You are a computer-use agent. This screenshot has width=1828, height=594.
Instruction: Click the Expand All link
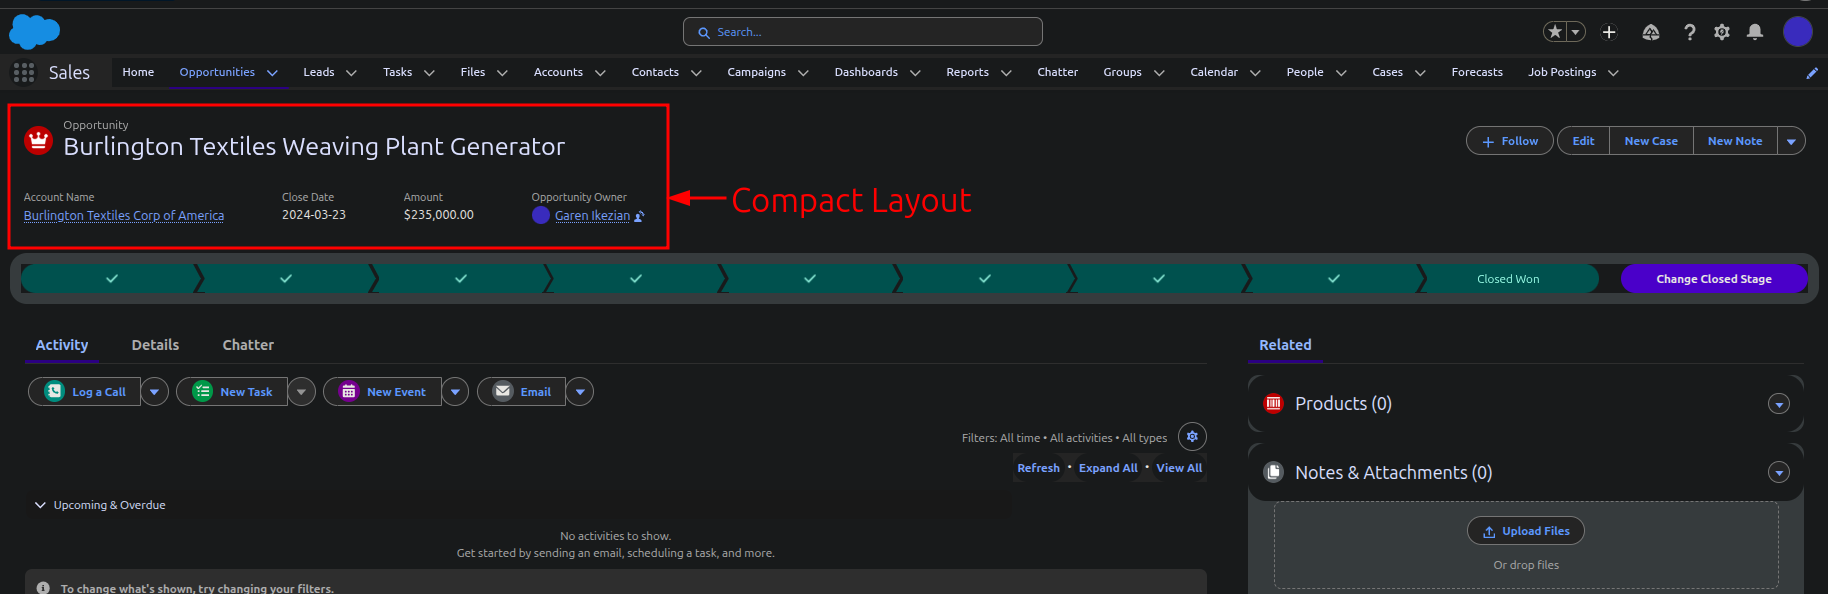[1108, 468]
